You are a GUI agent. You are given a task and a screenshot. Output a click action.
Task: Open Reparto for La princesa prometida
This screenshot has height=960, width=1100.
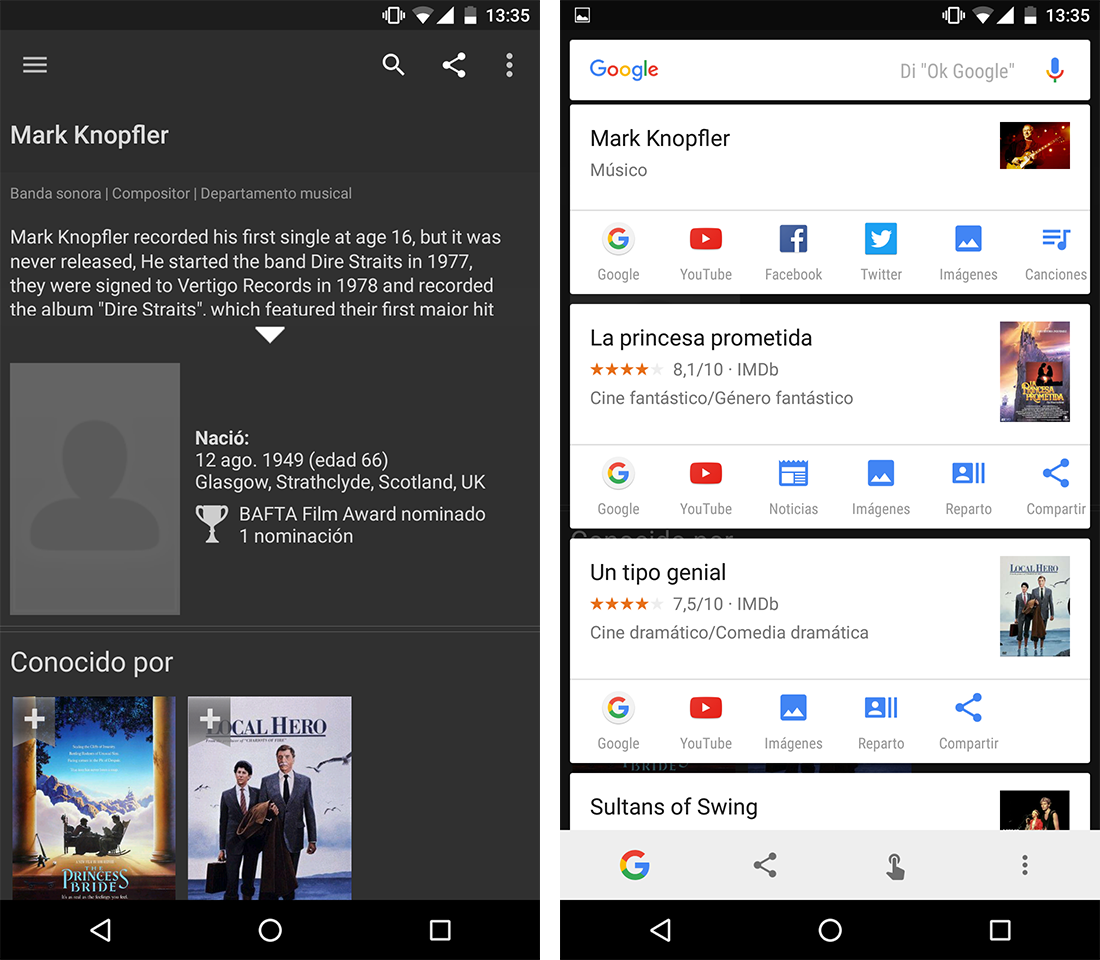click(968, 487)
